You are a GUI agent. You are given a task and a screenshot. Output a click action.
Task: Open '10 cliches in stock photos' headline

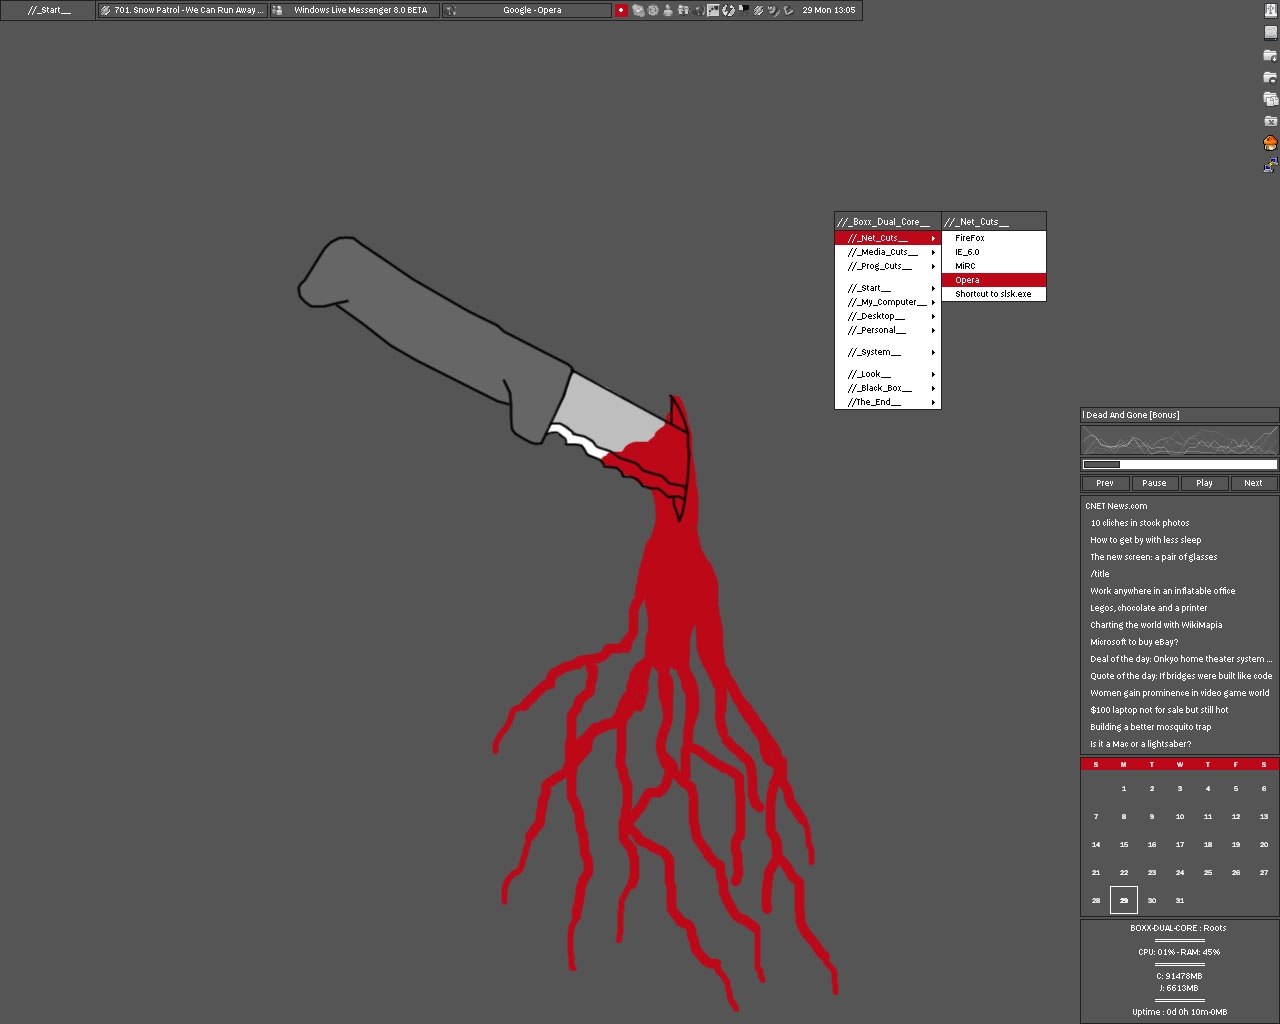[x=1140, y=523]
